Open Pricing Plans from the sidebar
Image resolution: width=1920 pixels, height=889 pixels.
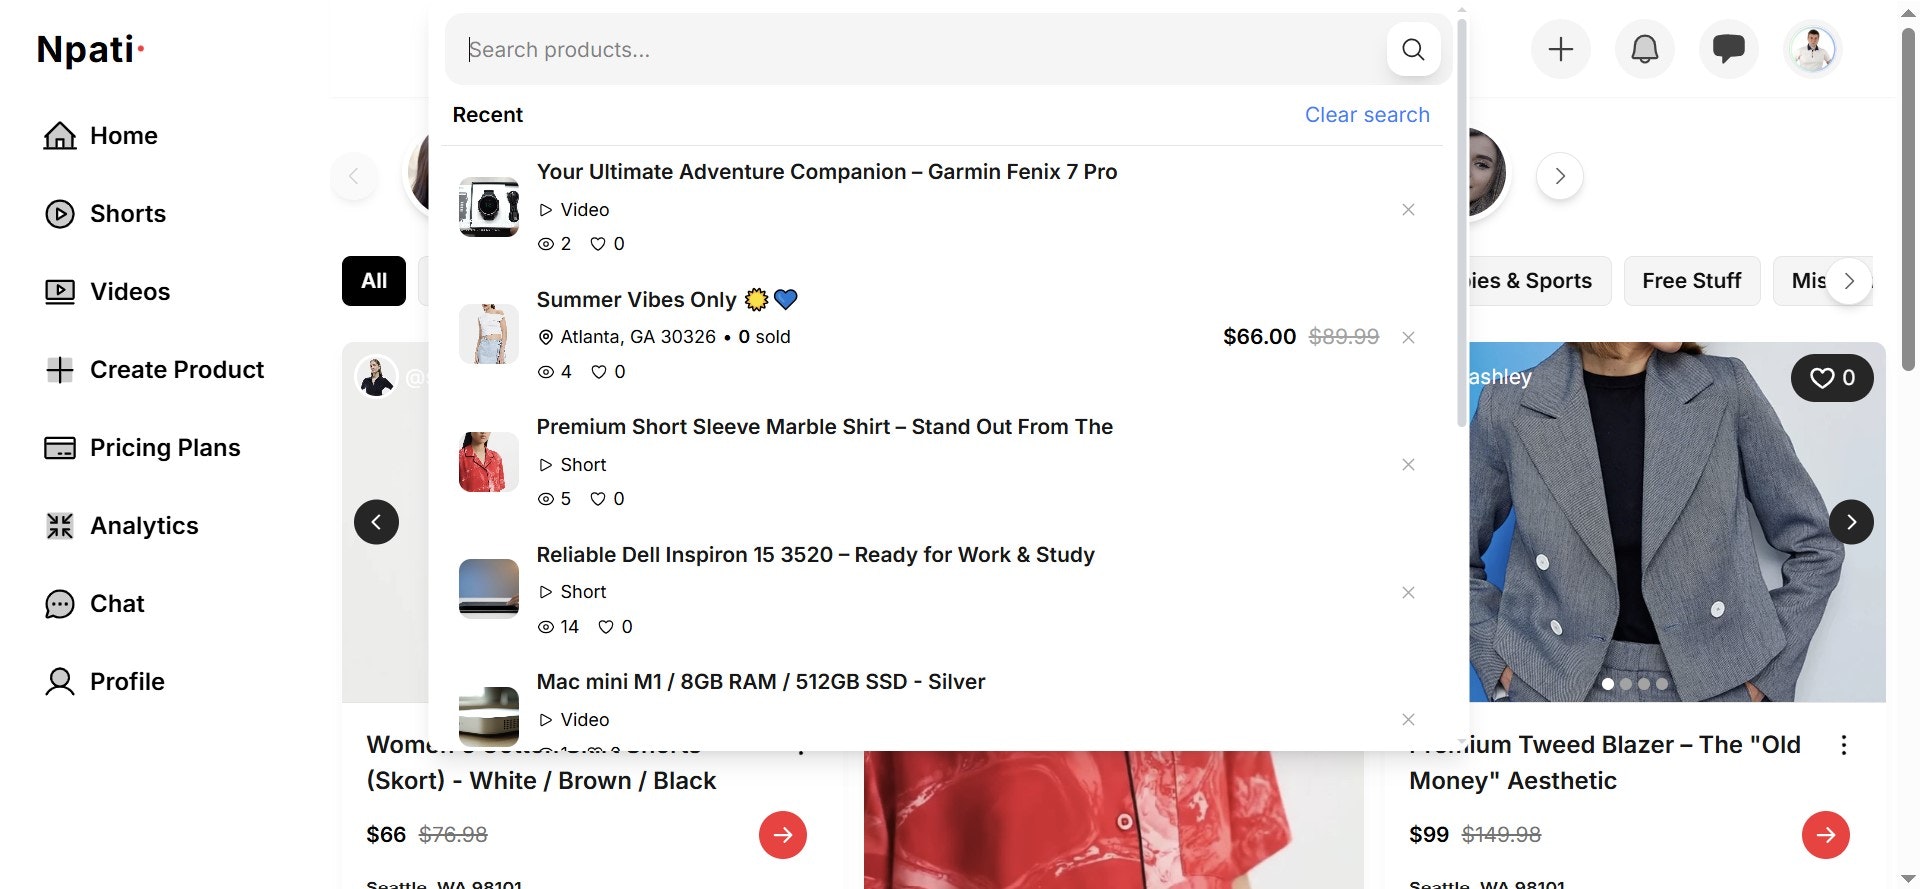tap(165, 447)
